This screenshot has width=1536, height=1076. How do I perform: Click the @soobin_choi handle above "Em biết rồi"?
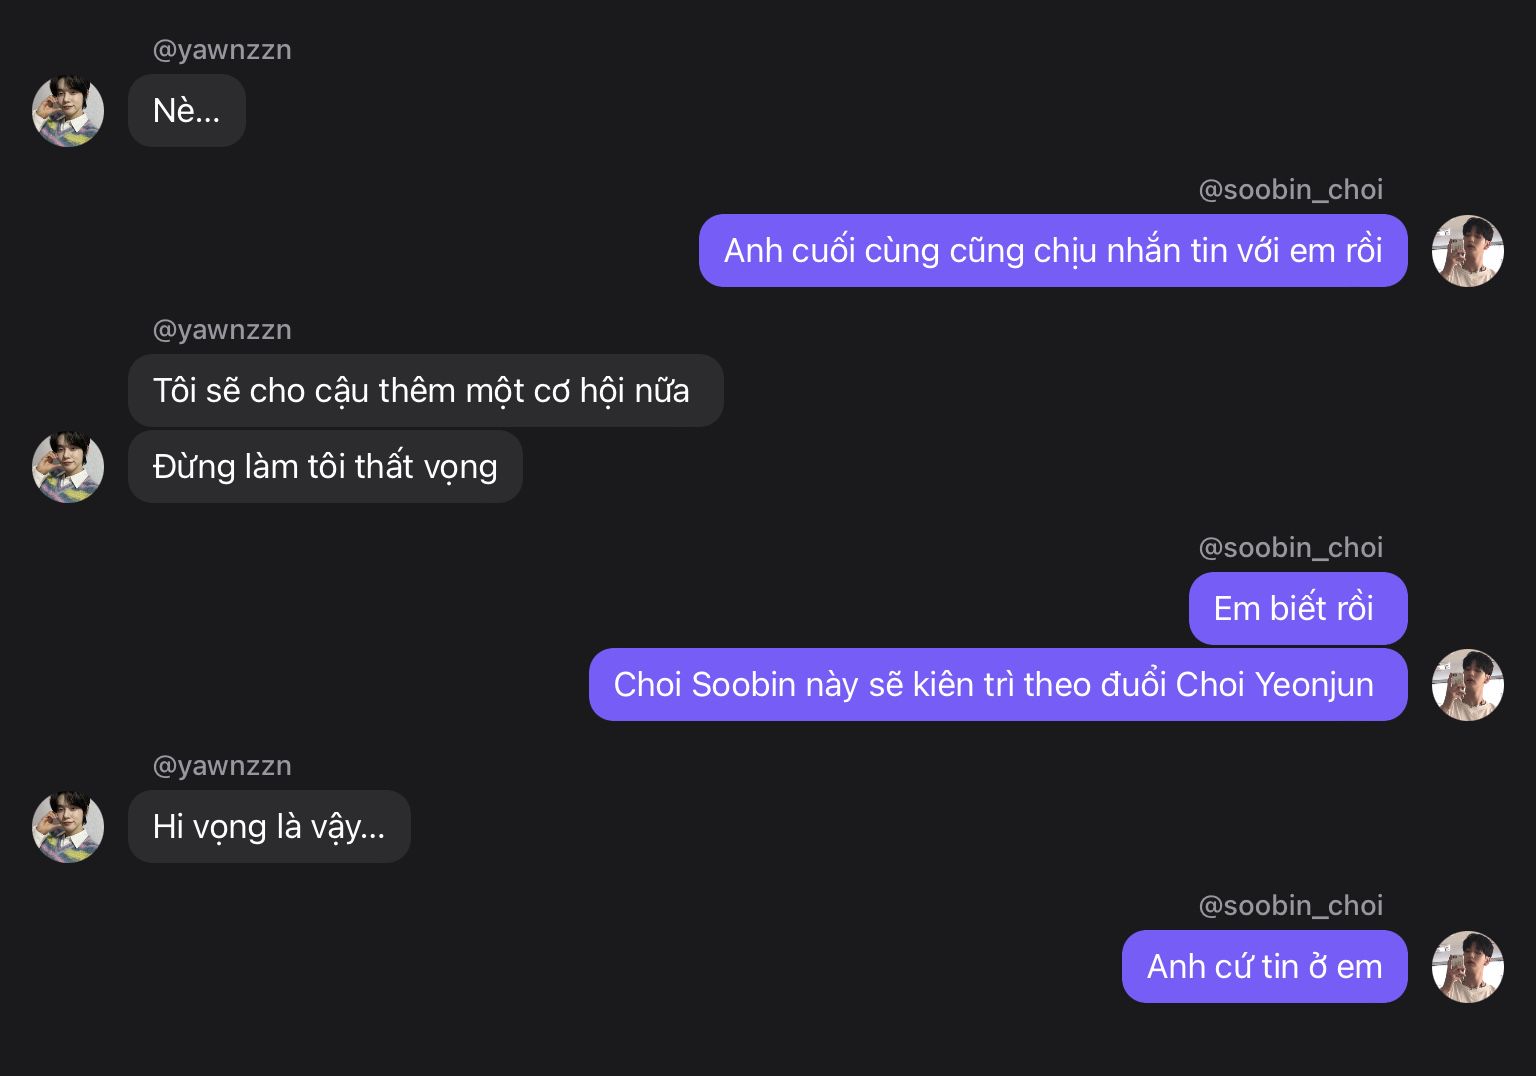coord(1290,548)
